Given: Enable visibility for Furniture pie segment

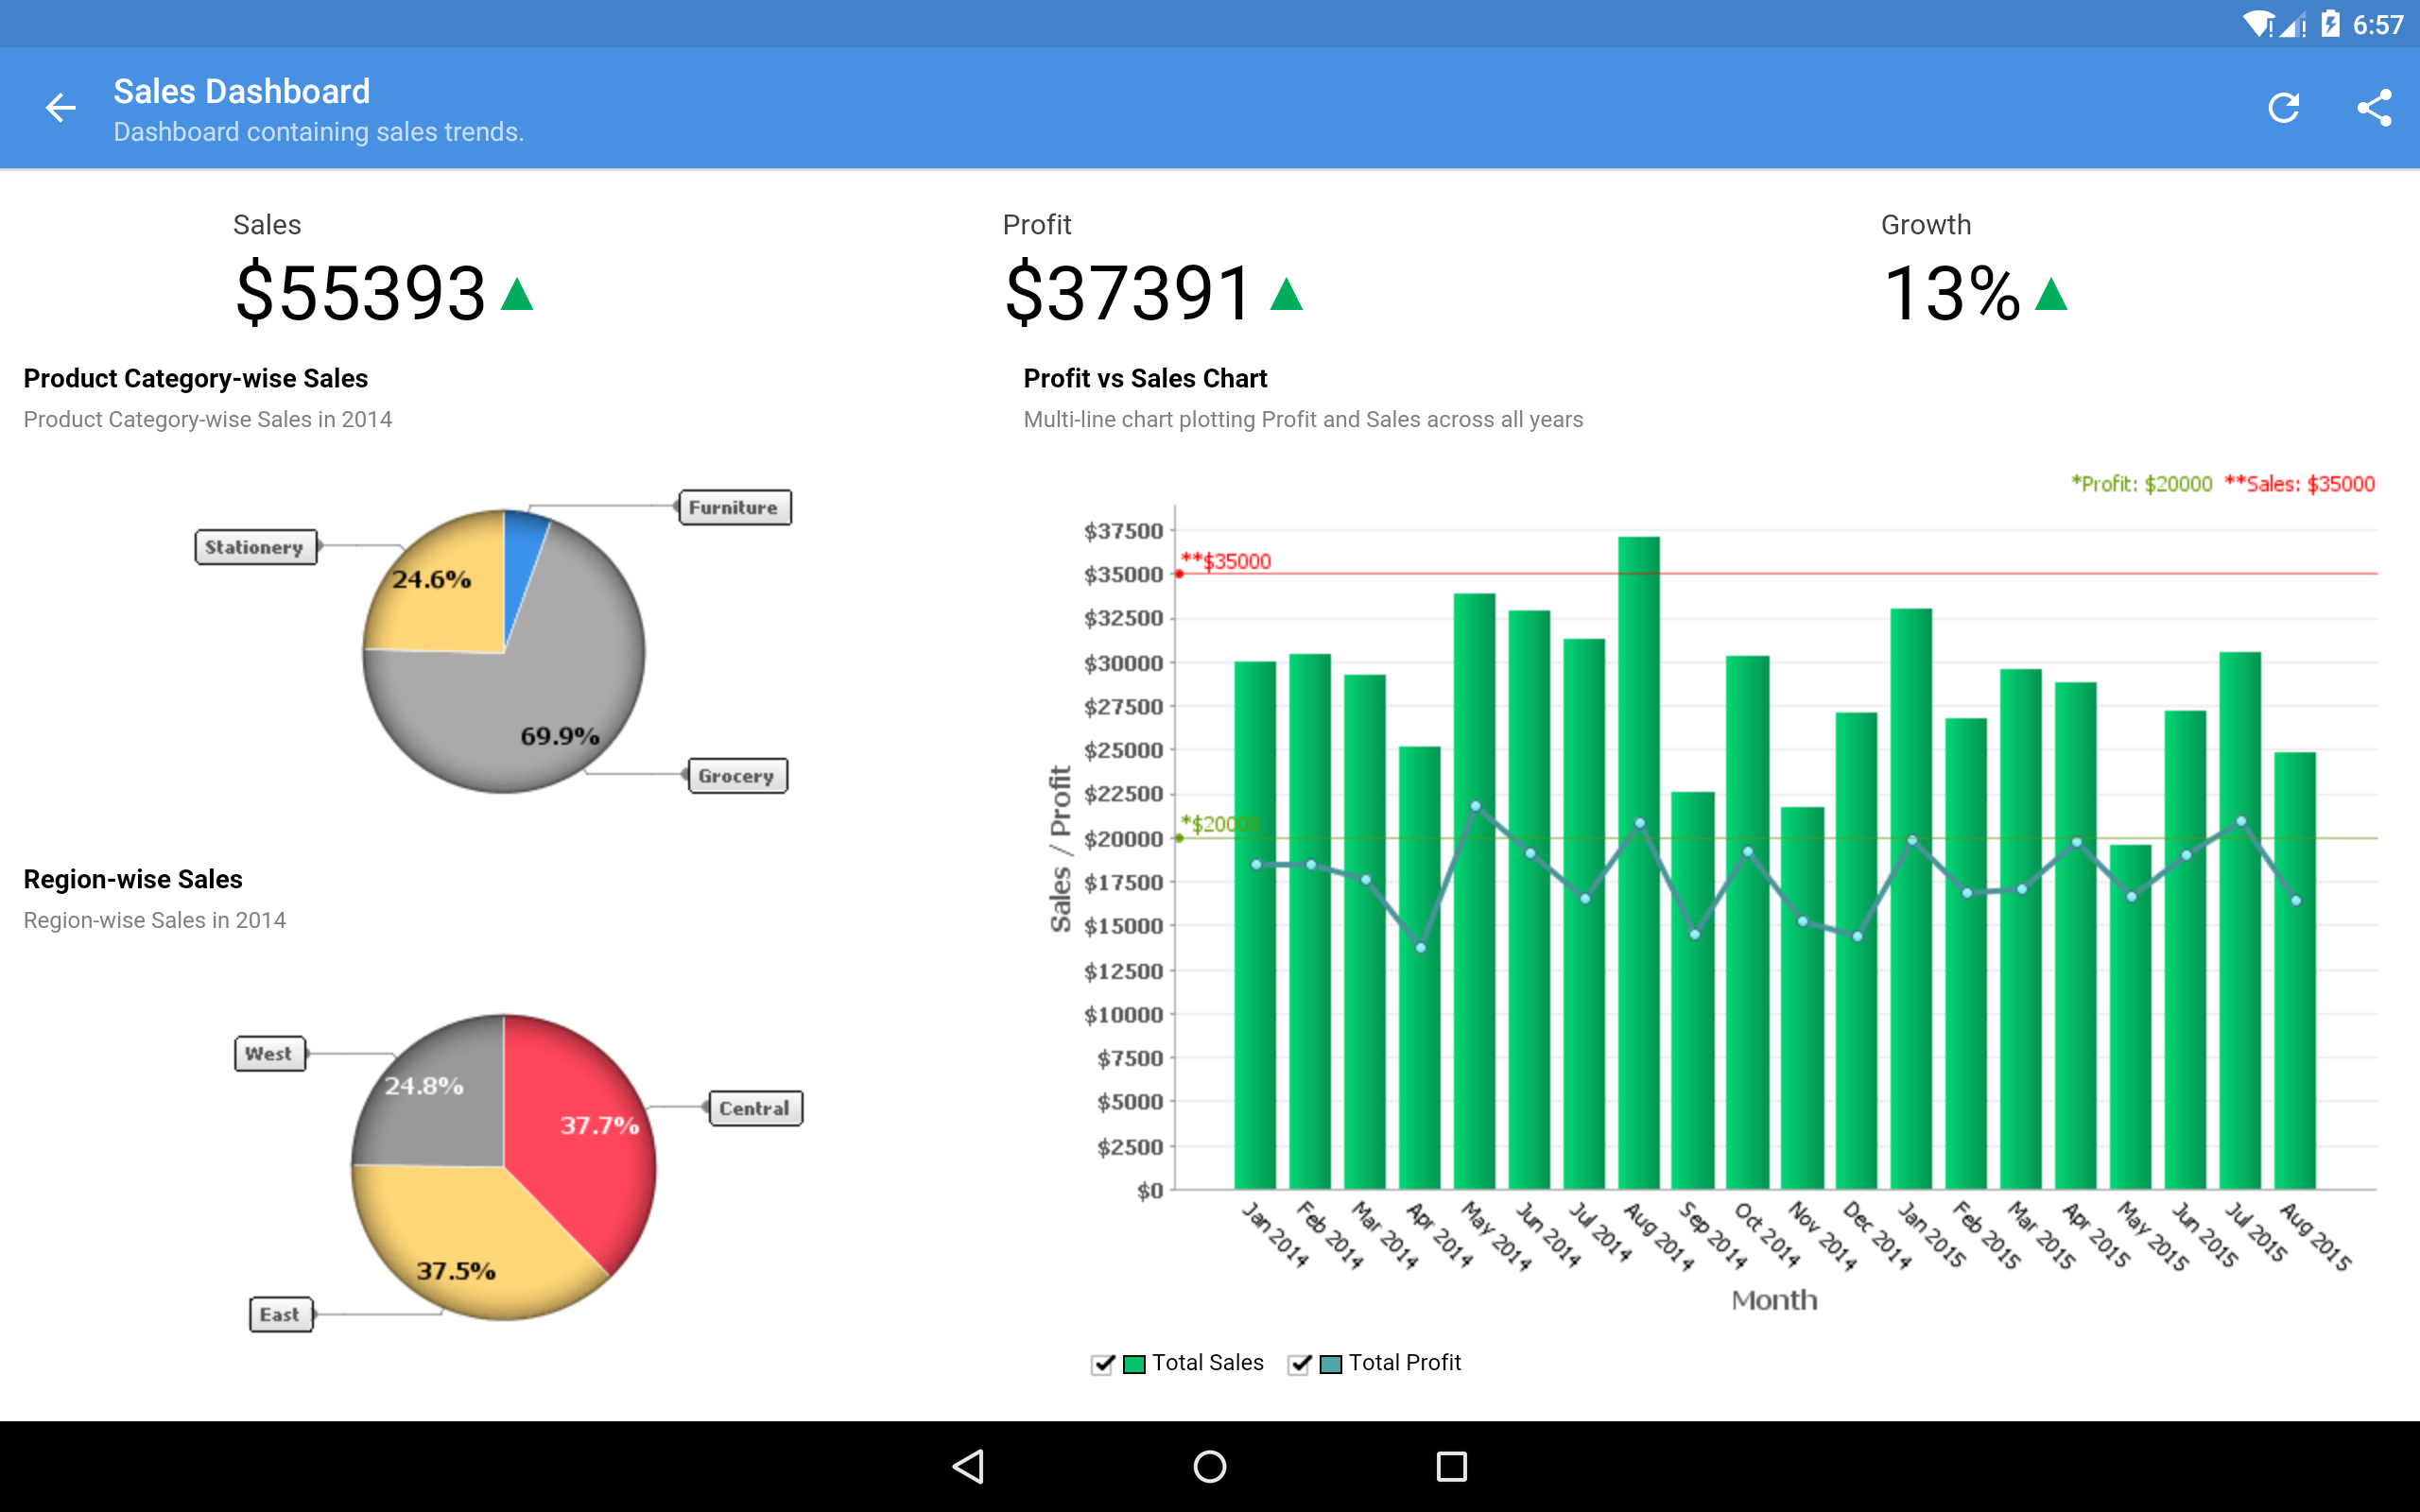Looking at the screenshot, I should point(728,507).
